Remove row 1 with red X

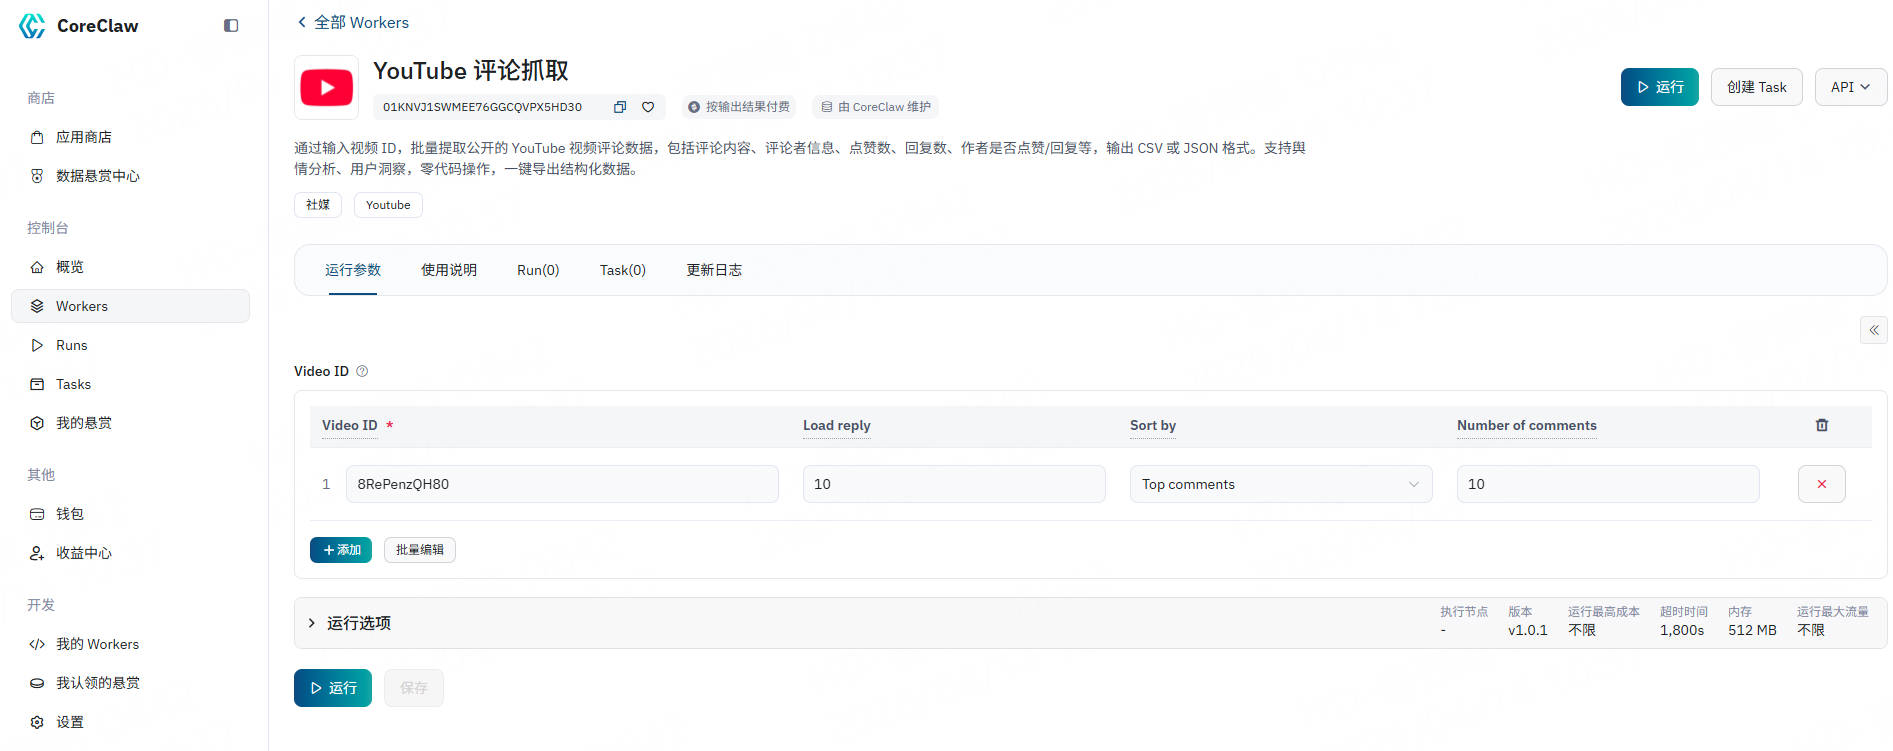pos(1821,484)
